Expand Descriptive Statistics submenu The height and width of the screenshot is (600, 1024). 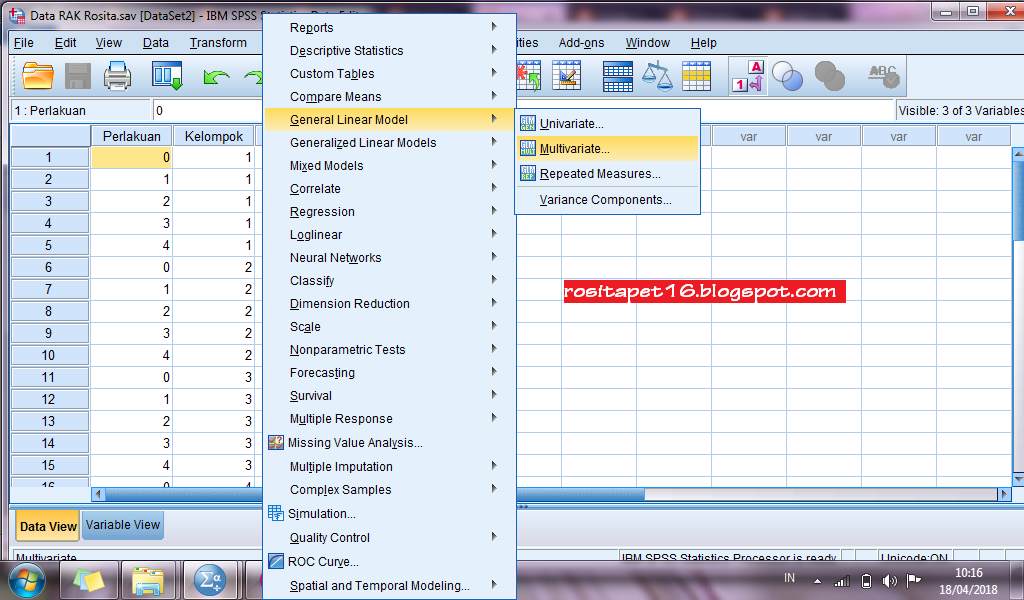click(390, 50)
